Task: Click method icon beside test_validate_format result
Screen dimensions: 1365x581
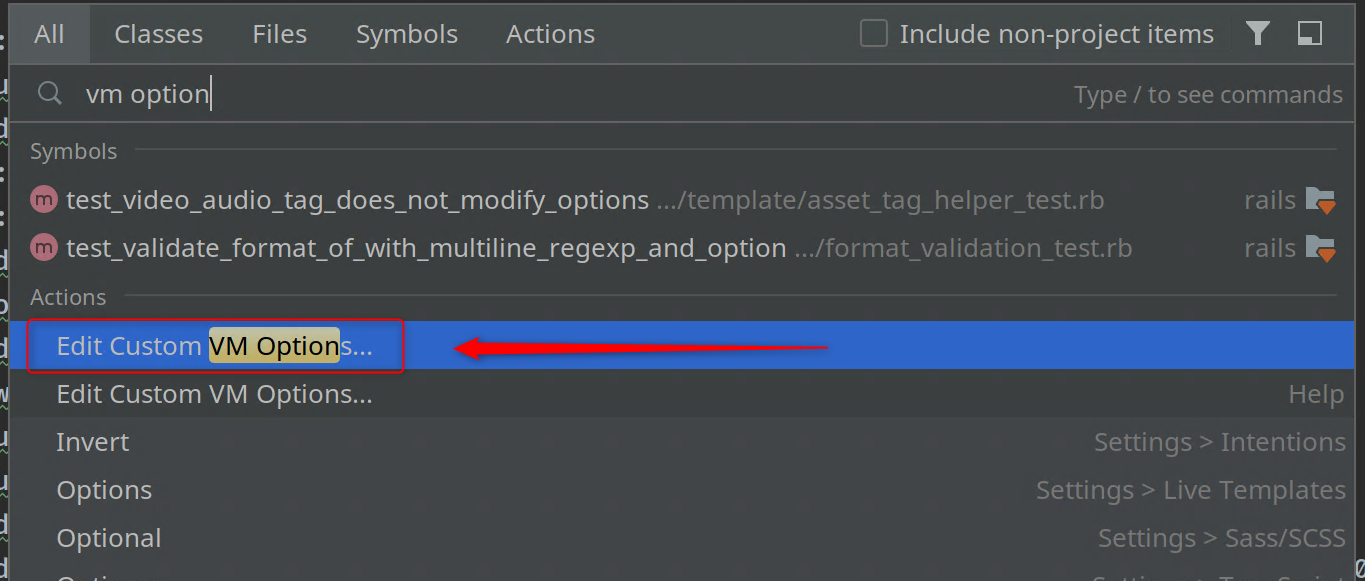Action: (x=43, y=247)
